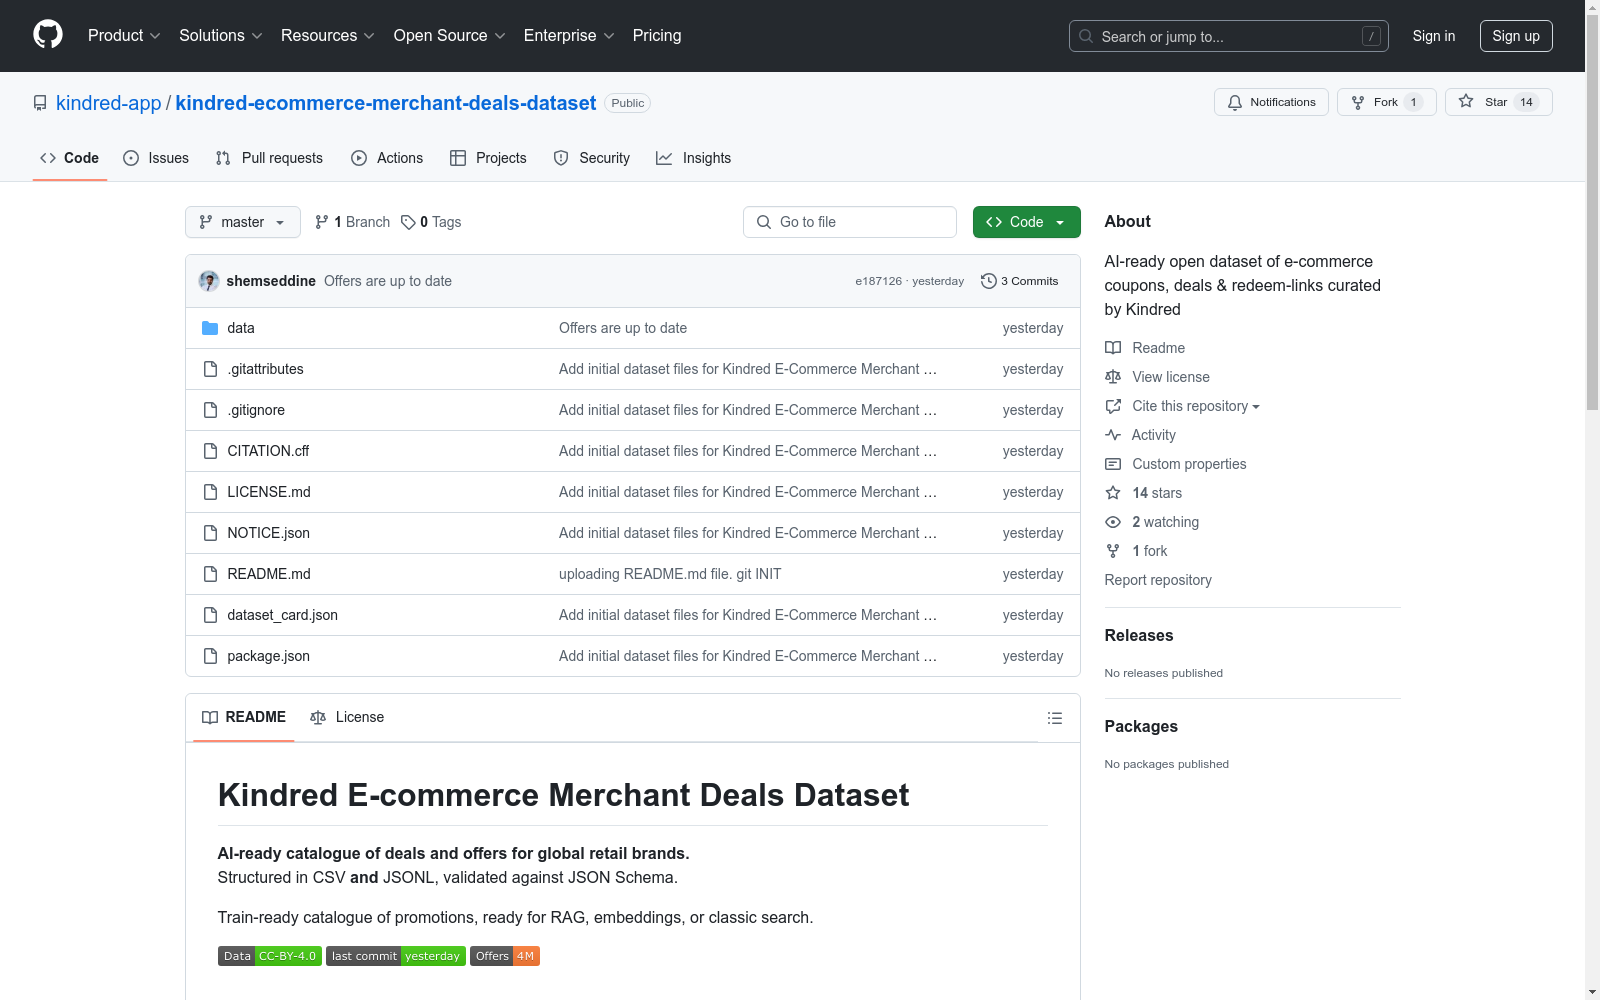Click the dataset_card.json file icon
The height and width of the screenshot is (1000, 1600).
tap(210, 615)
